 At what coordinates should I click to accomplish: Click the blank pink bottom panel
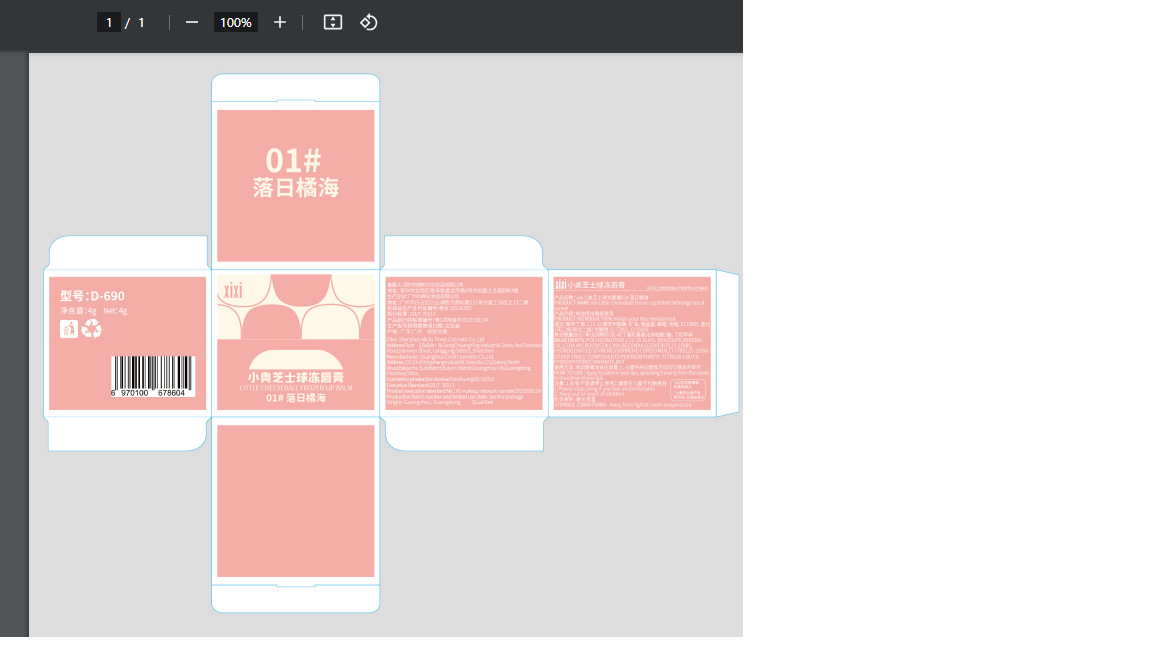[296, 500]
